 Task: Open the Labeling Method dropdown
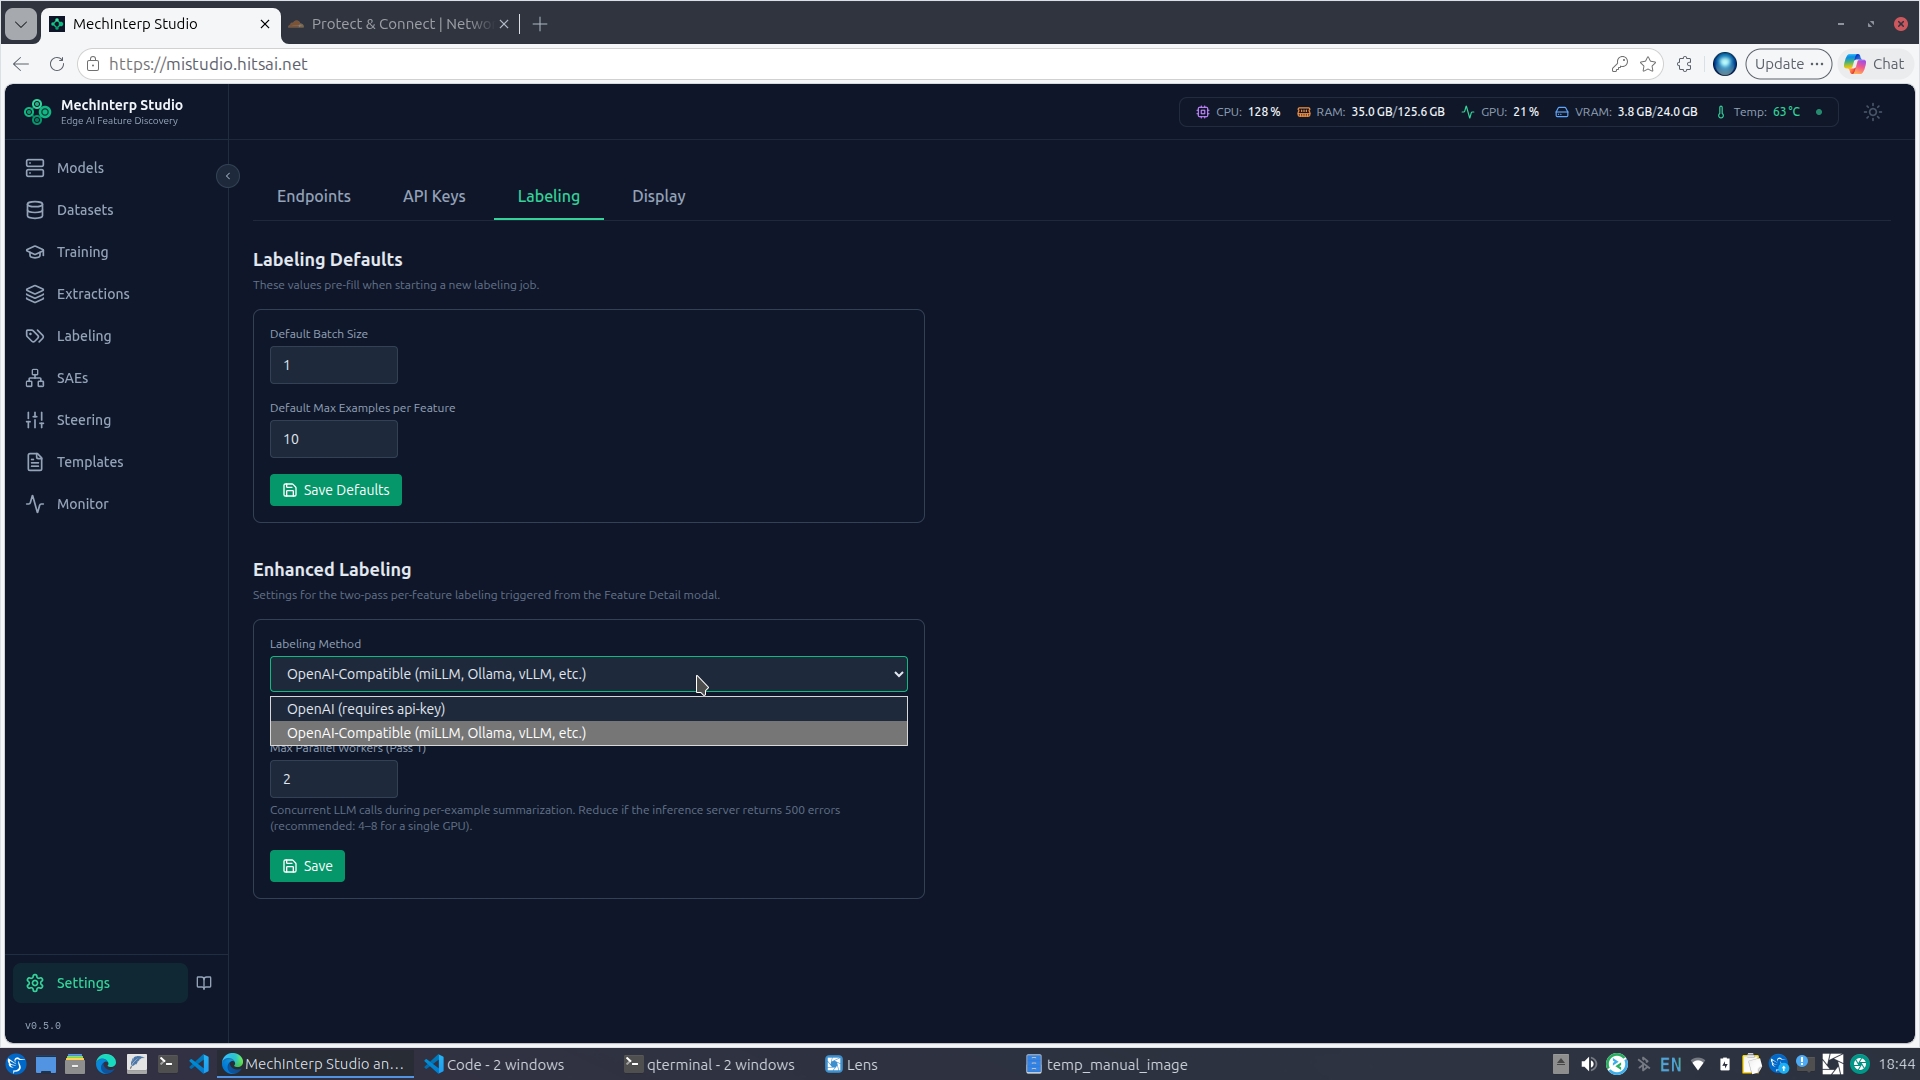[x=589, y=674]
